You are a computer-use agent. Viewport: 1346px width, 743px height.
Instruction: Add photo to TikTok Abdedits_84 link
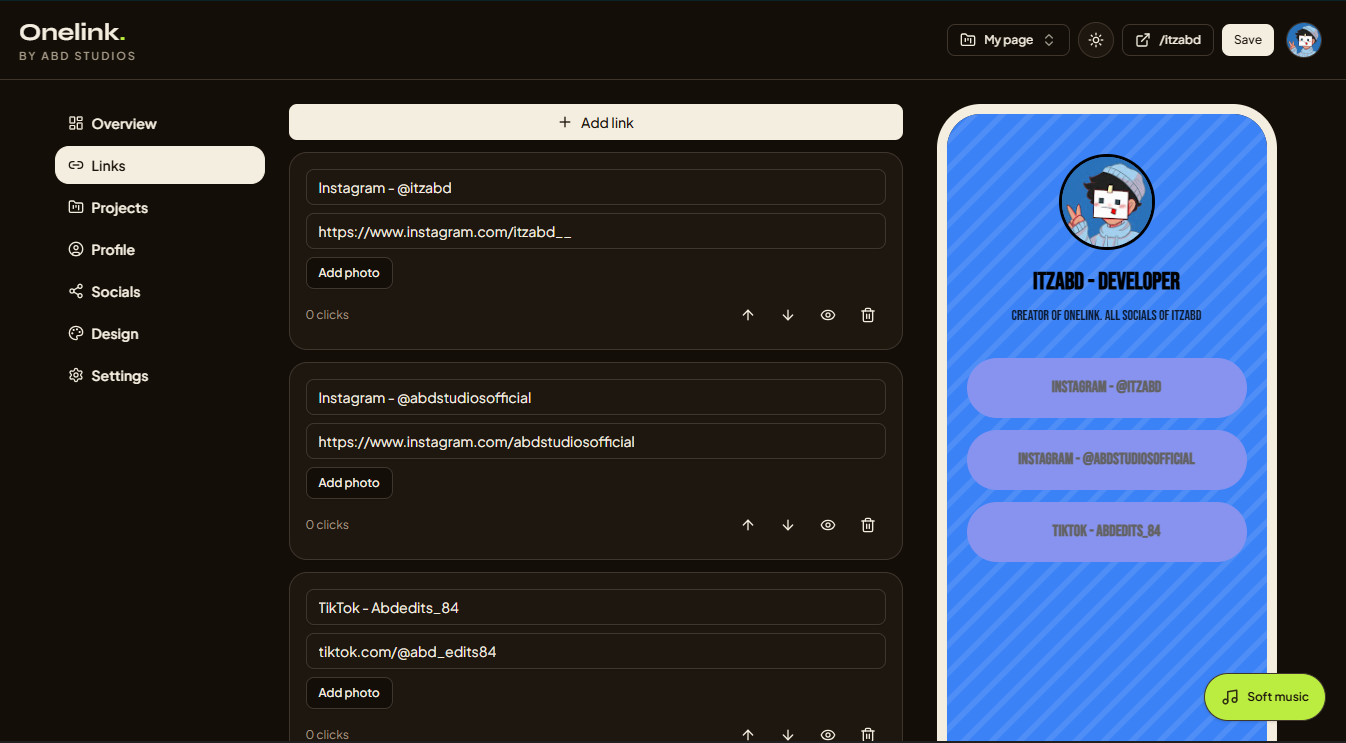349,693
